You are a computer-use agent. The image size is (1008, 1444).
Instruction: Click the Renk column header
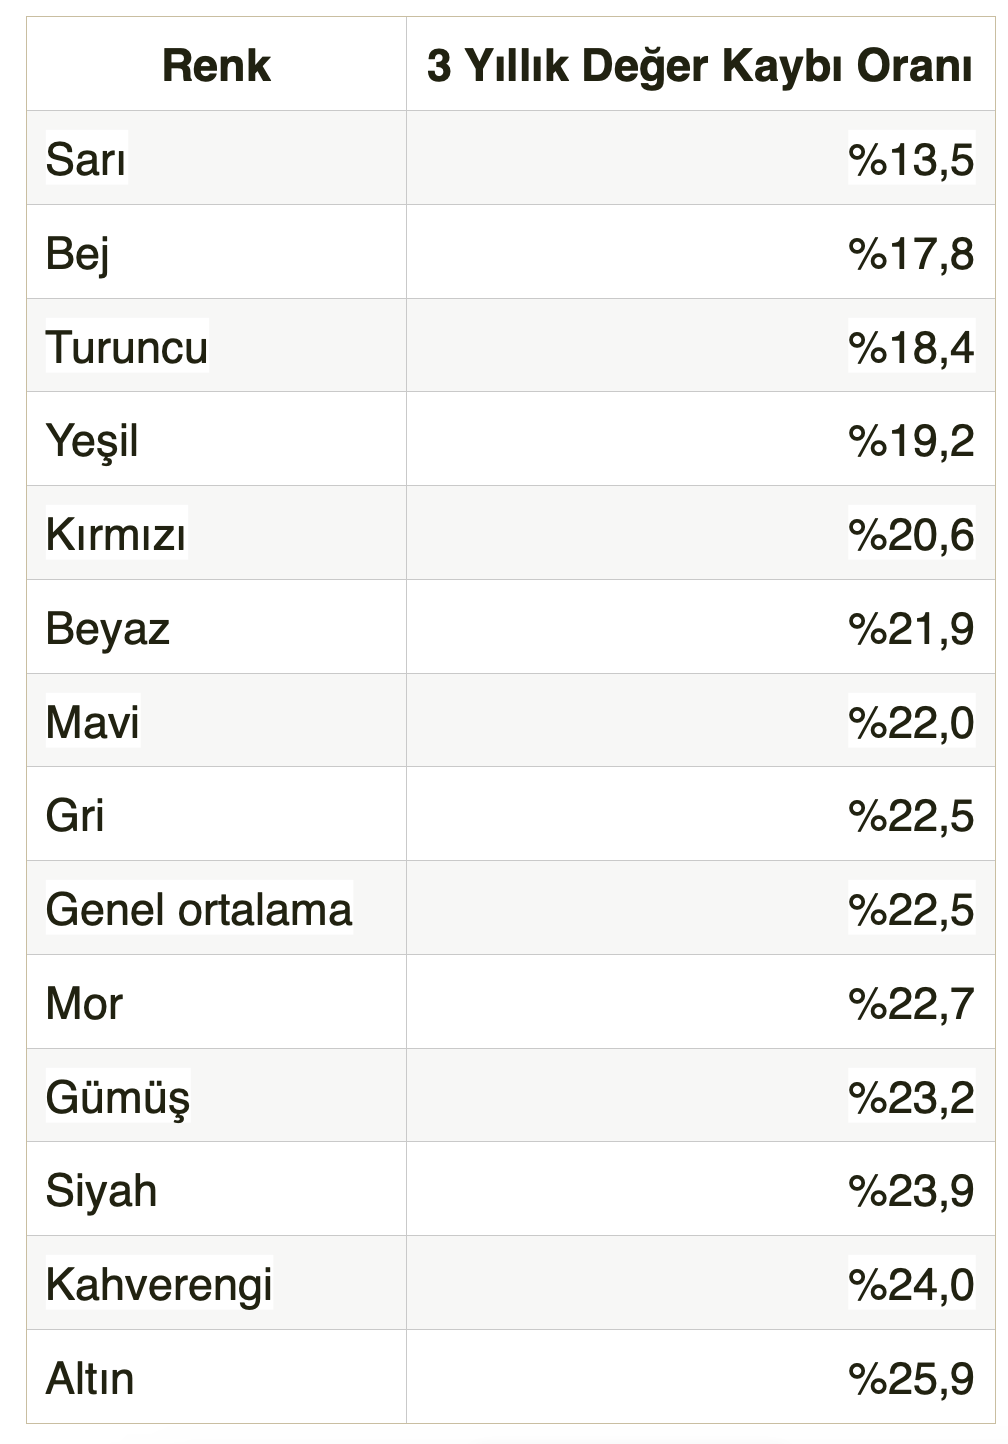tap(216, 66)
